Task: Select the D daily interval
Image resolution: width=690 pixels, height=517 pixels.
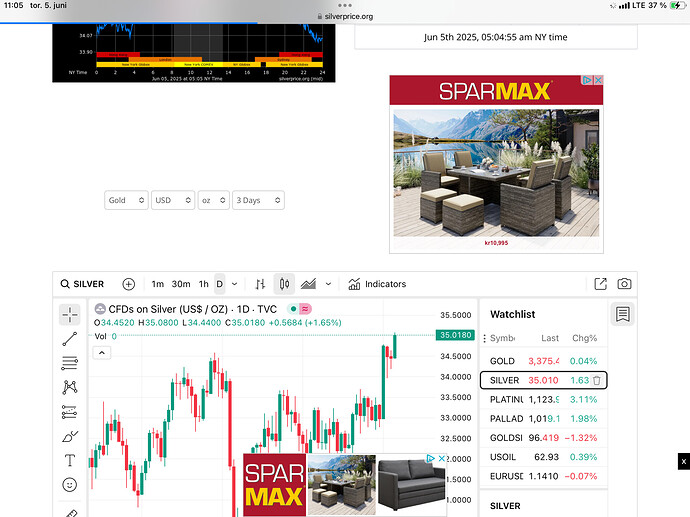Action: coord(220,284)
